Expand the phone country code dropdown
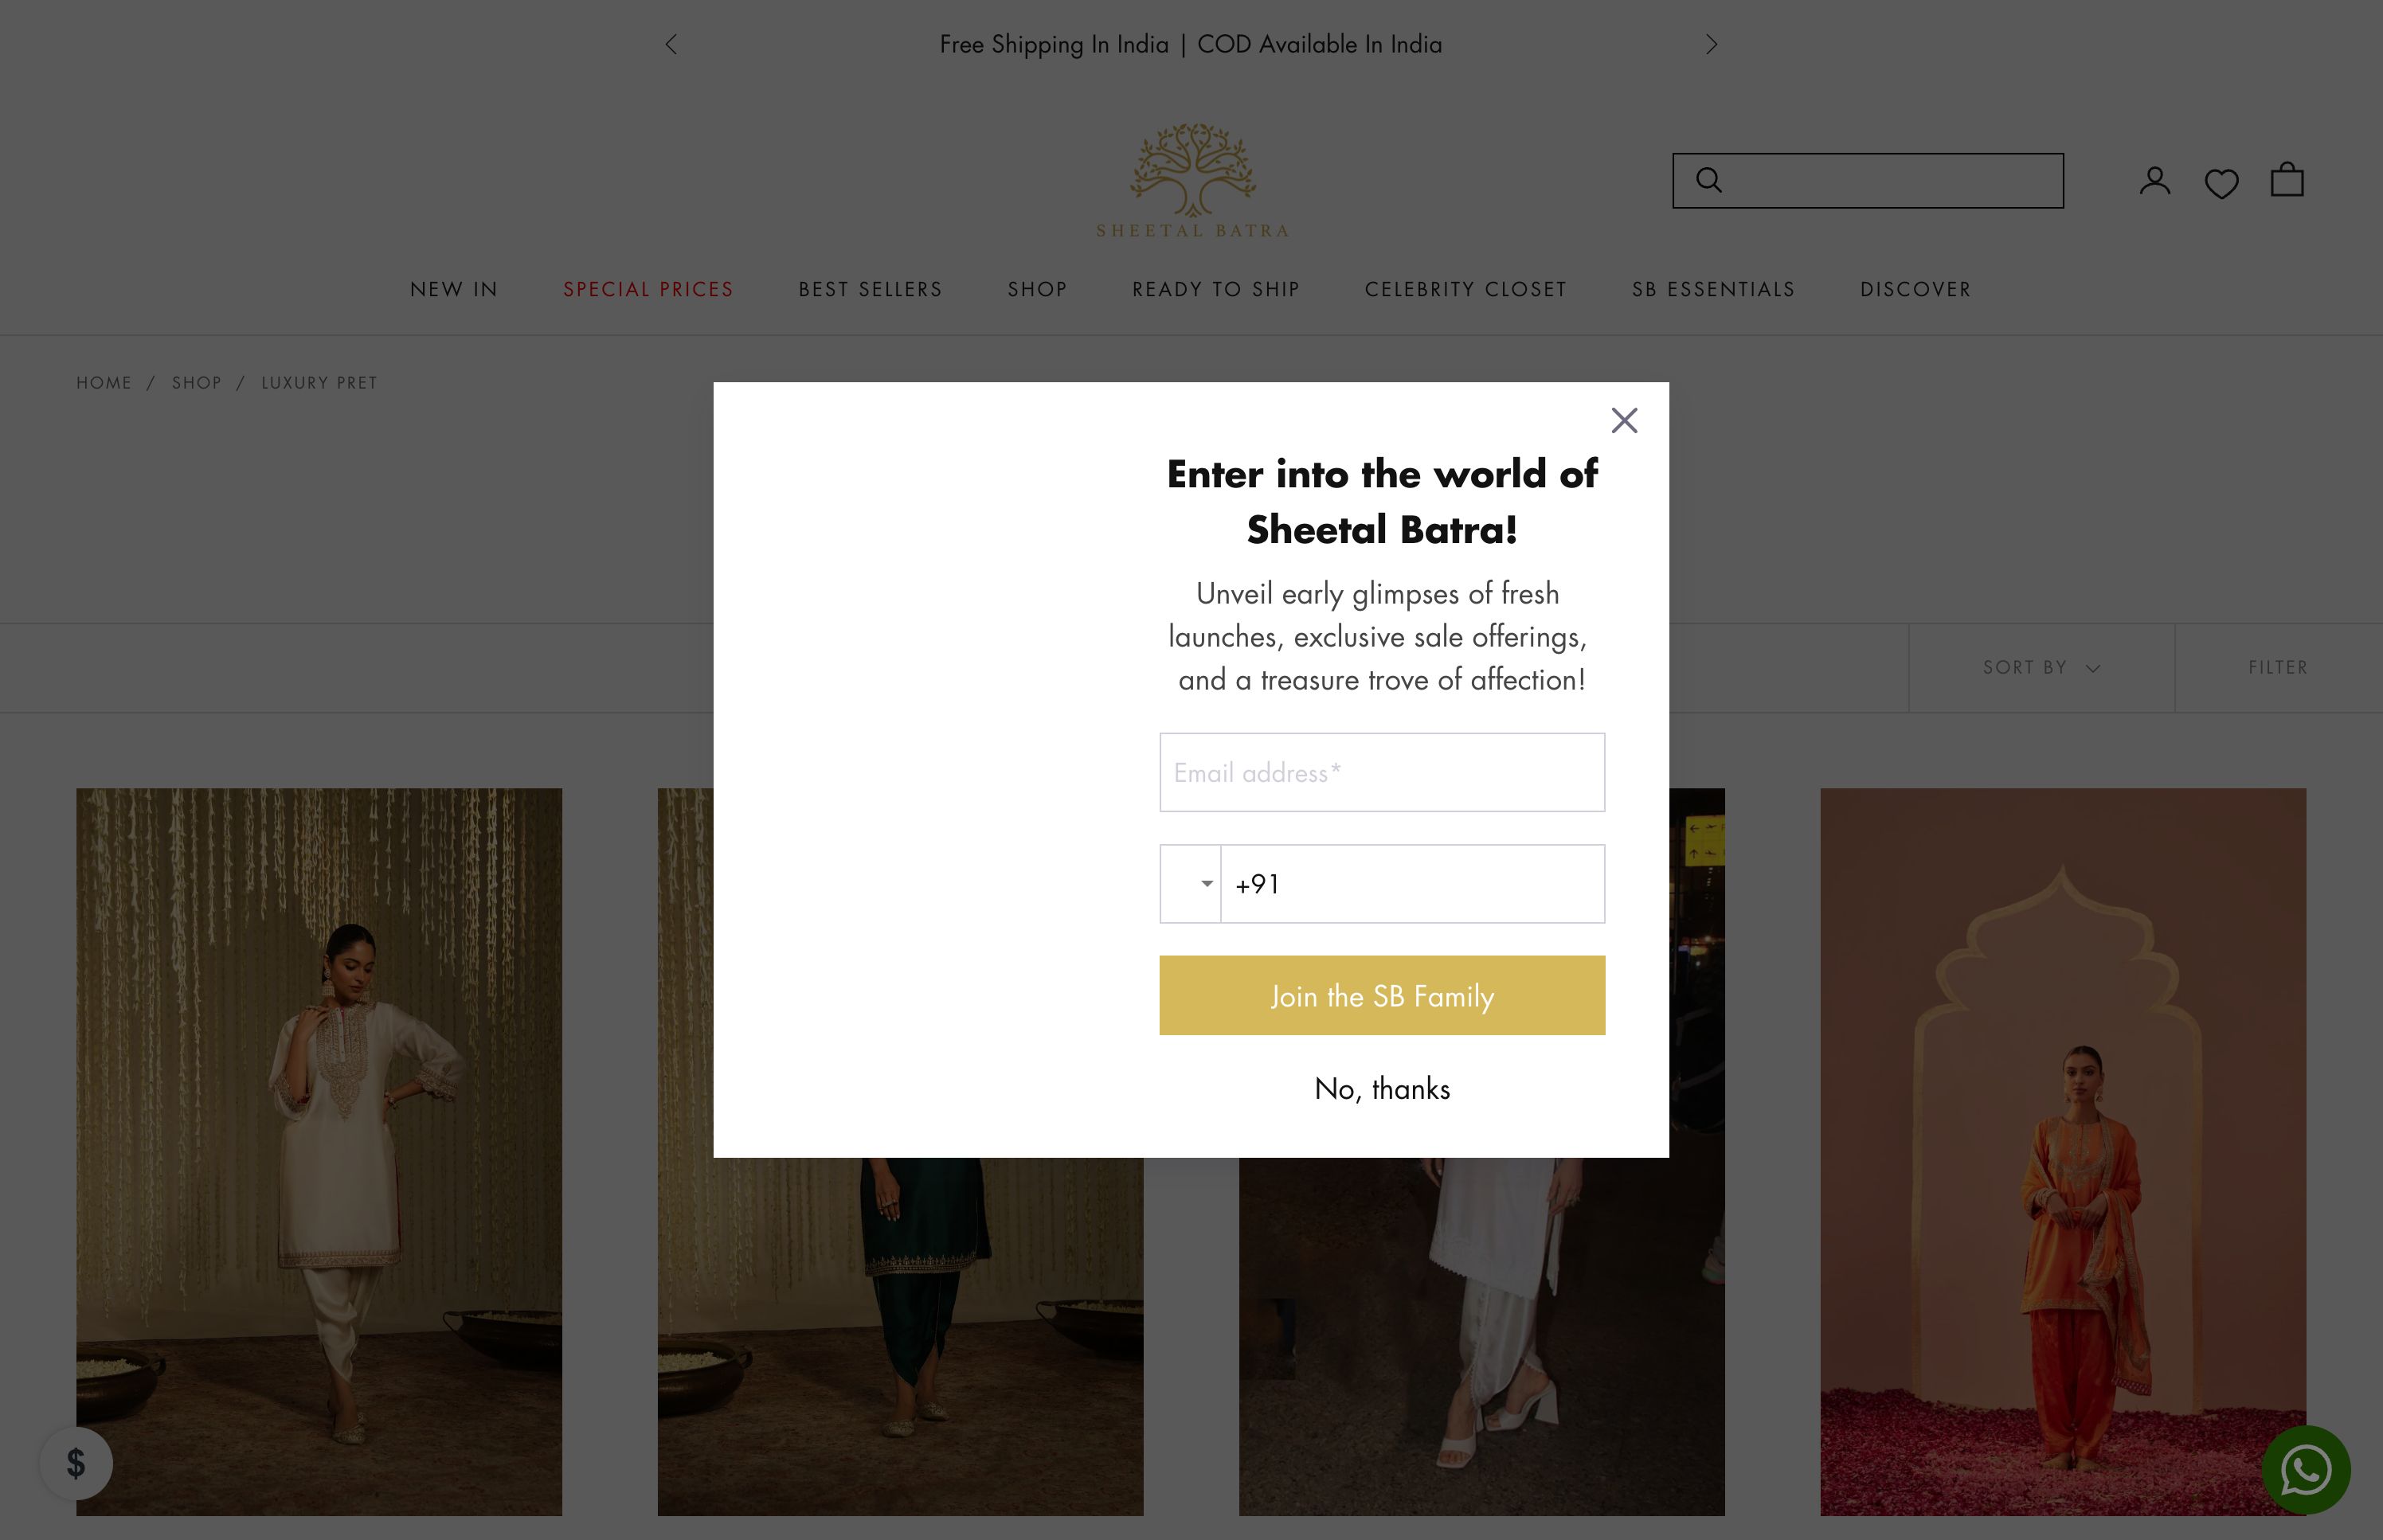 coord(1191,884)
